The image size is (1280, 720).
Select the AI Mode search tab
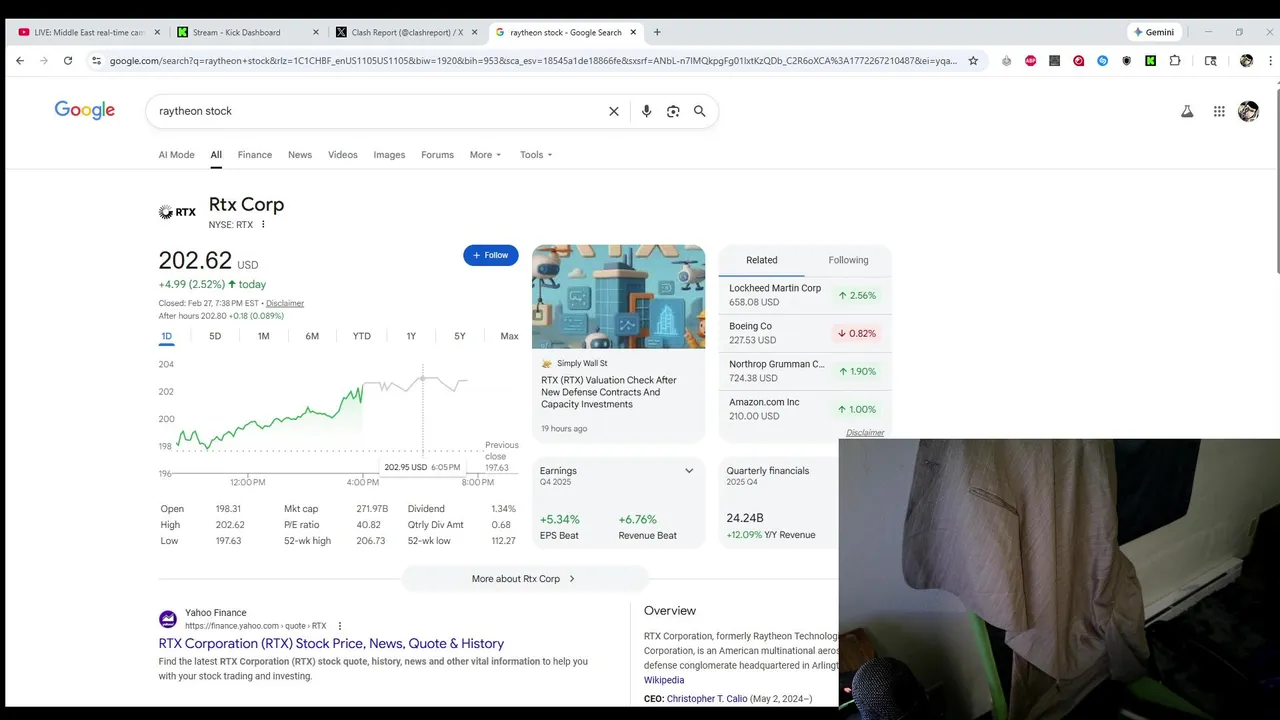(x=176, y=155)
